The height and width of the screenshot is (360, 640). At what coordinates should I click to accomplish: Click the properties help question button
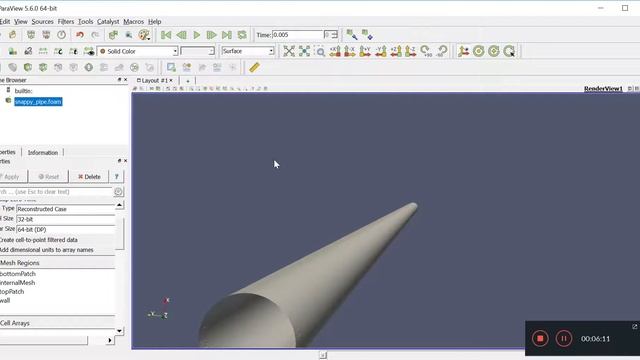click(117, 177)
